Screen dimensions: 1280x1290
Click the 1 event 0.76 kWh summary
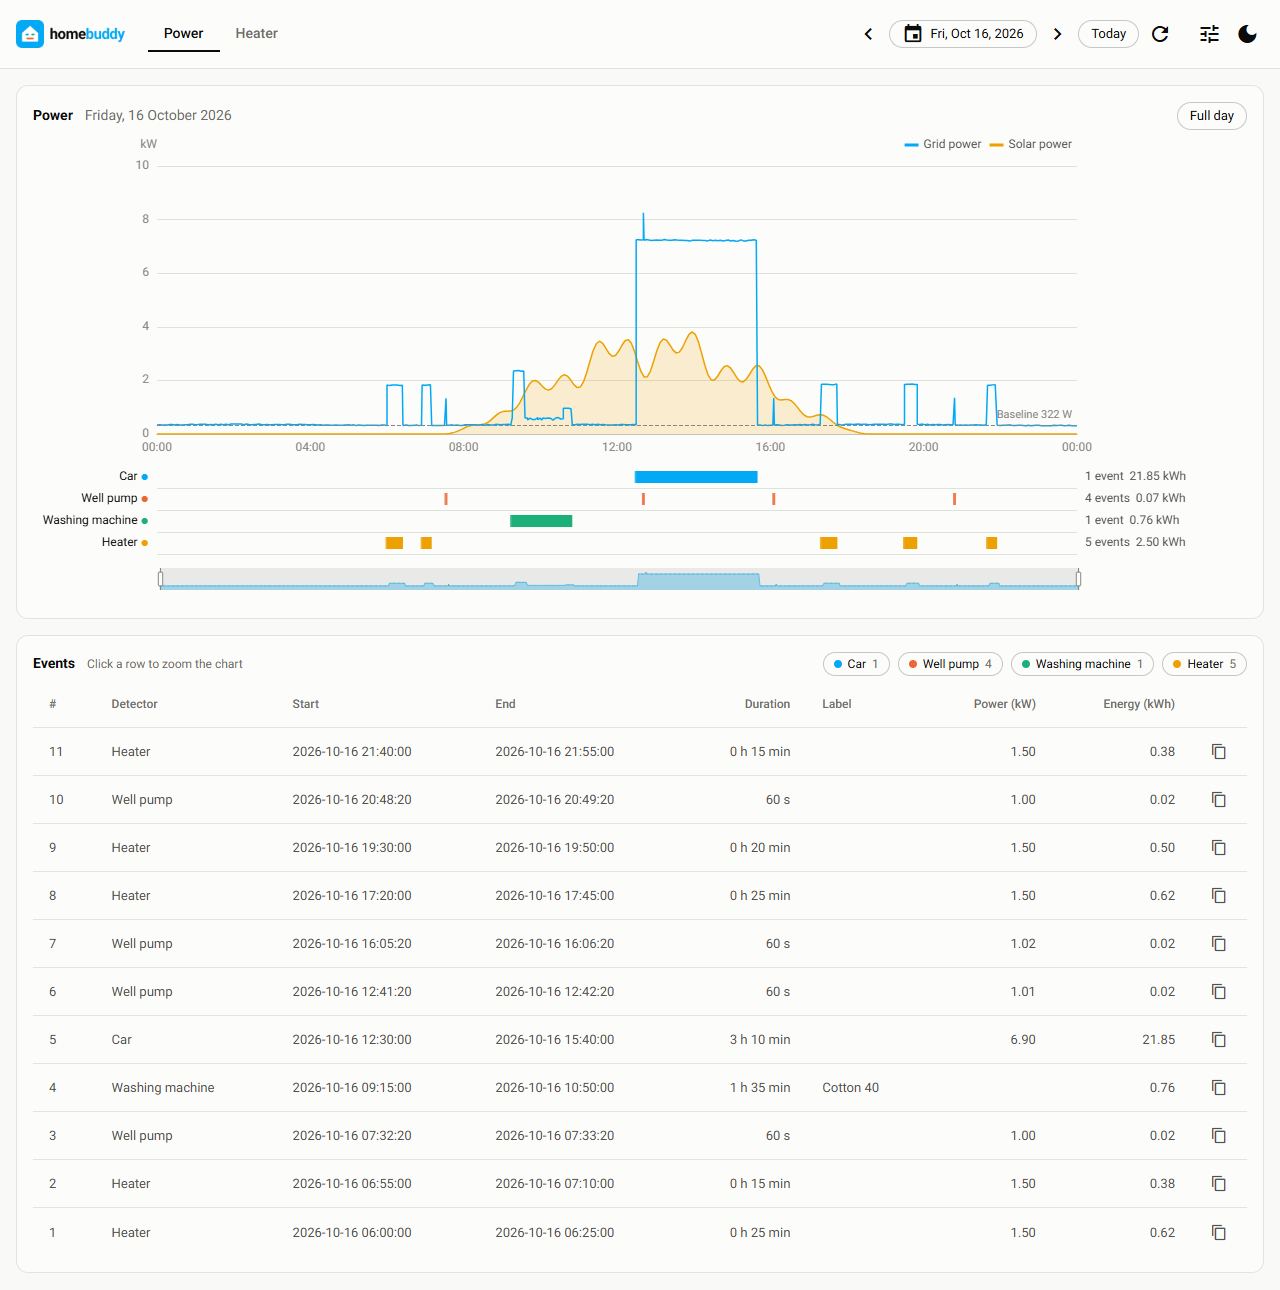coord(1132,520)
